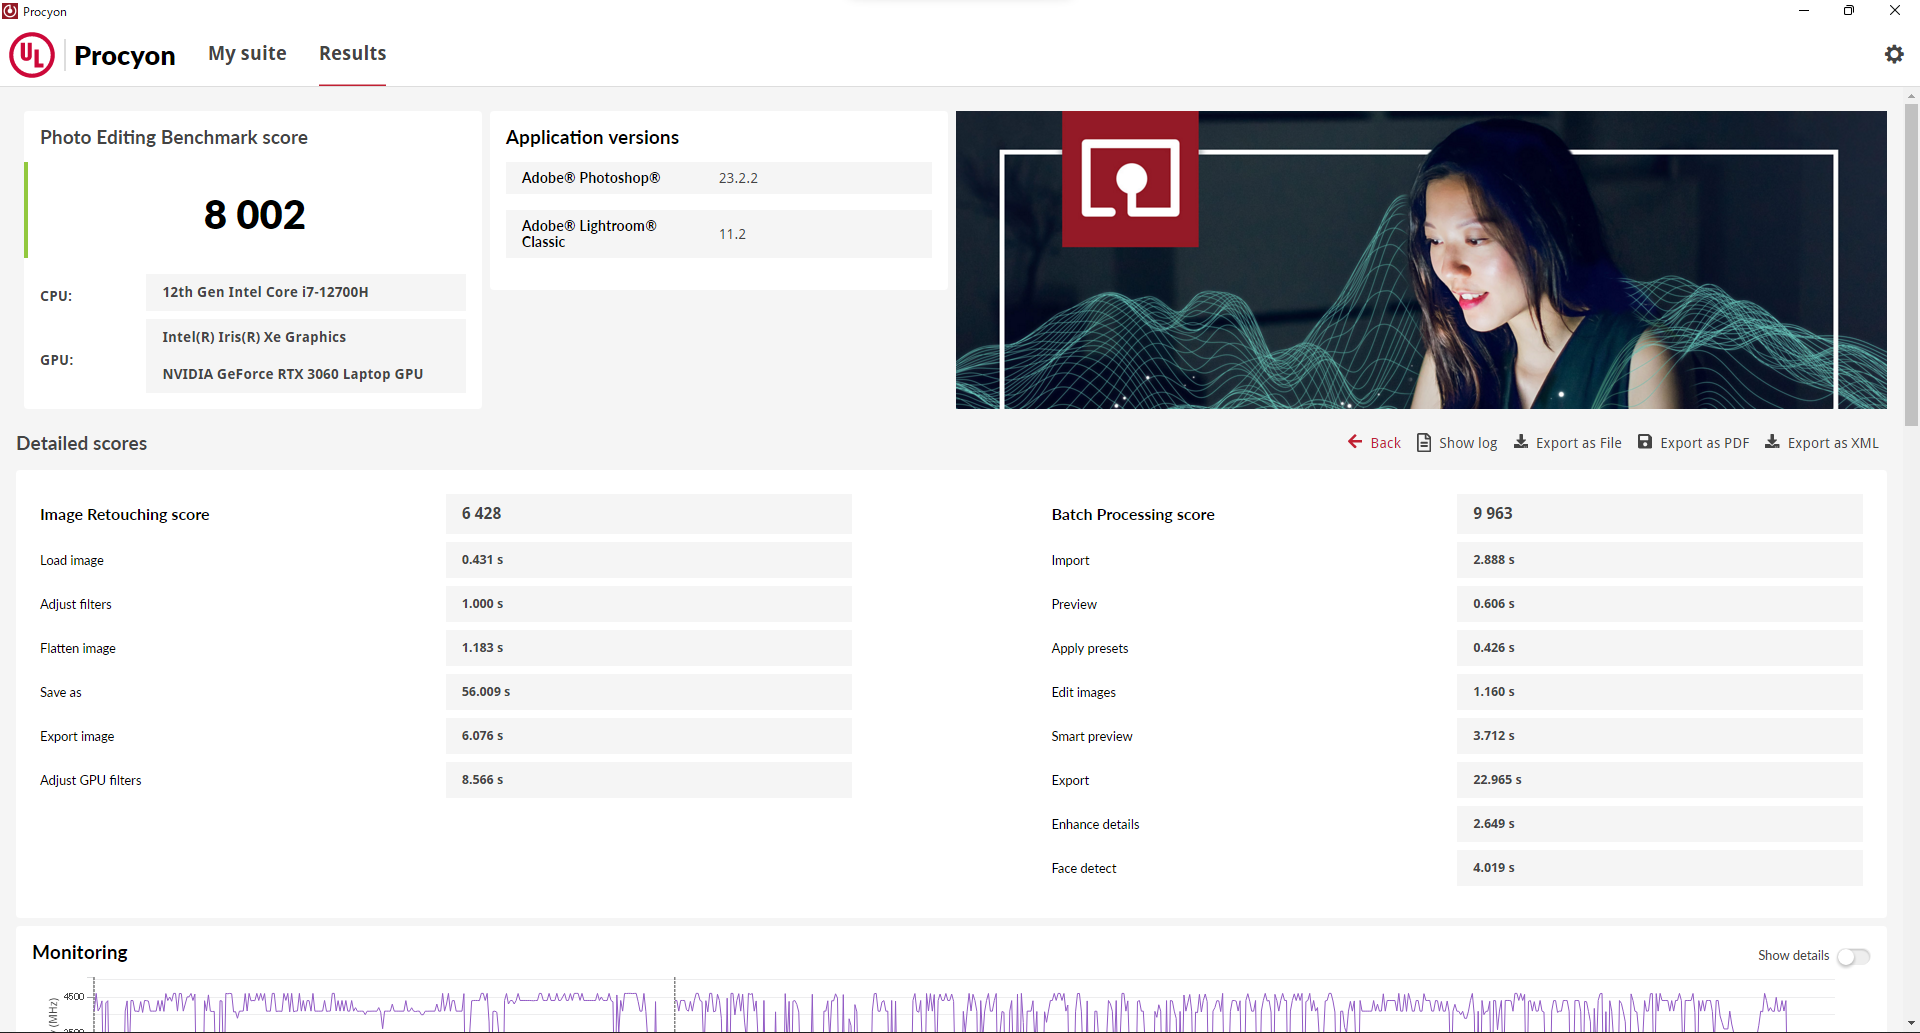Click the CPU name 12th Gen Intel Core i7-12700H
The width and height of the screenshot is (1920, 1033).
click(265, 292)
